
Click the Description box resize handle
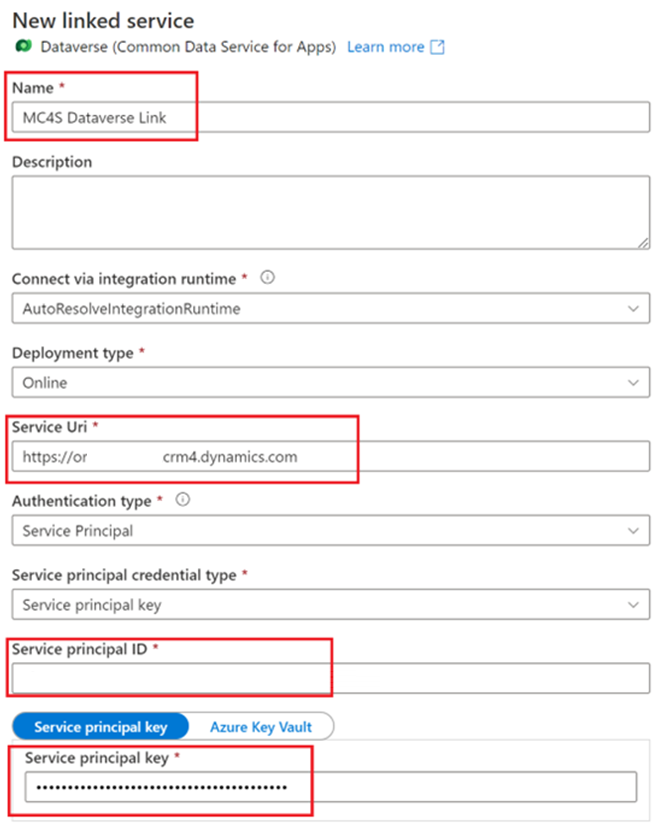click(643, 243)
